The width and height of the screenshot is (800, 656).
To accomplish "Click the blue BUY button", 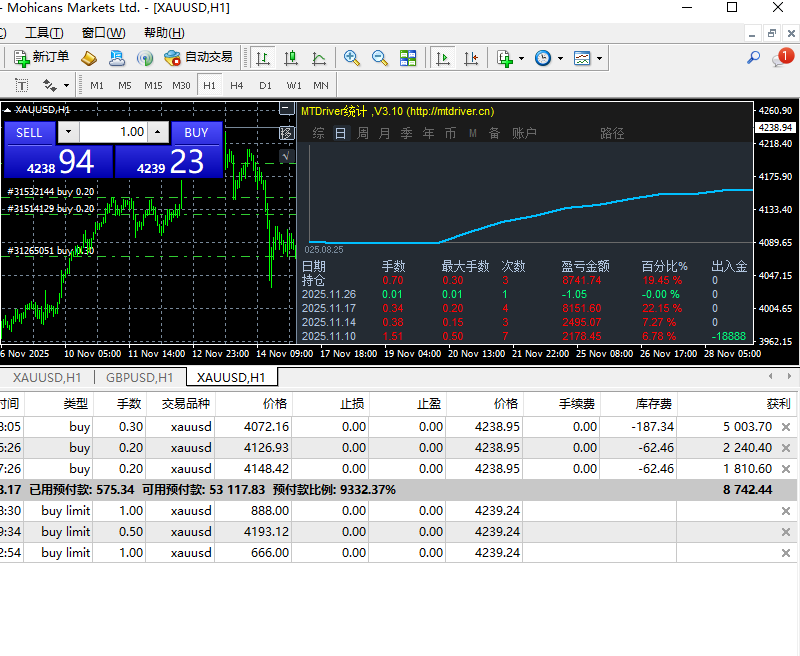I will (x=196, y=132).
